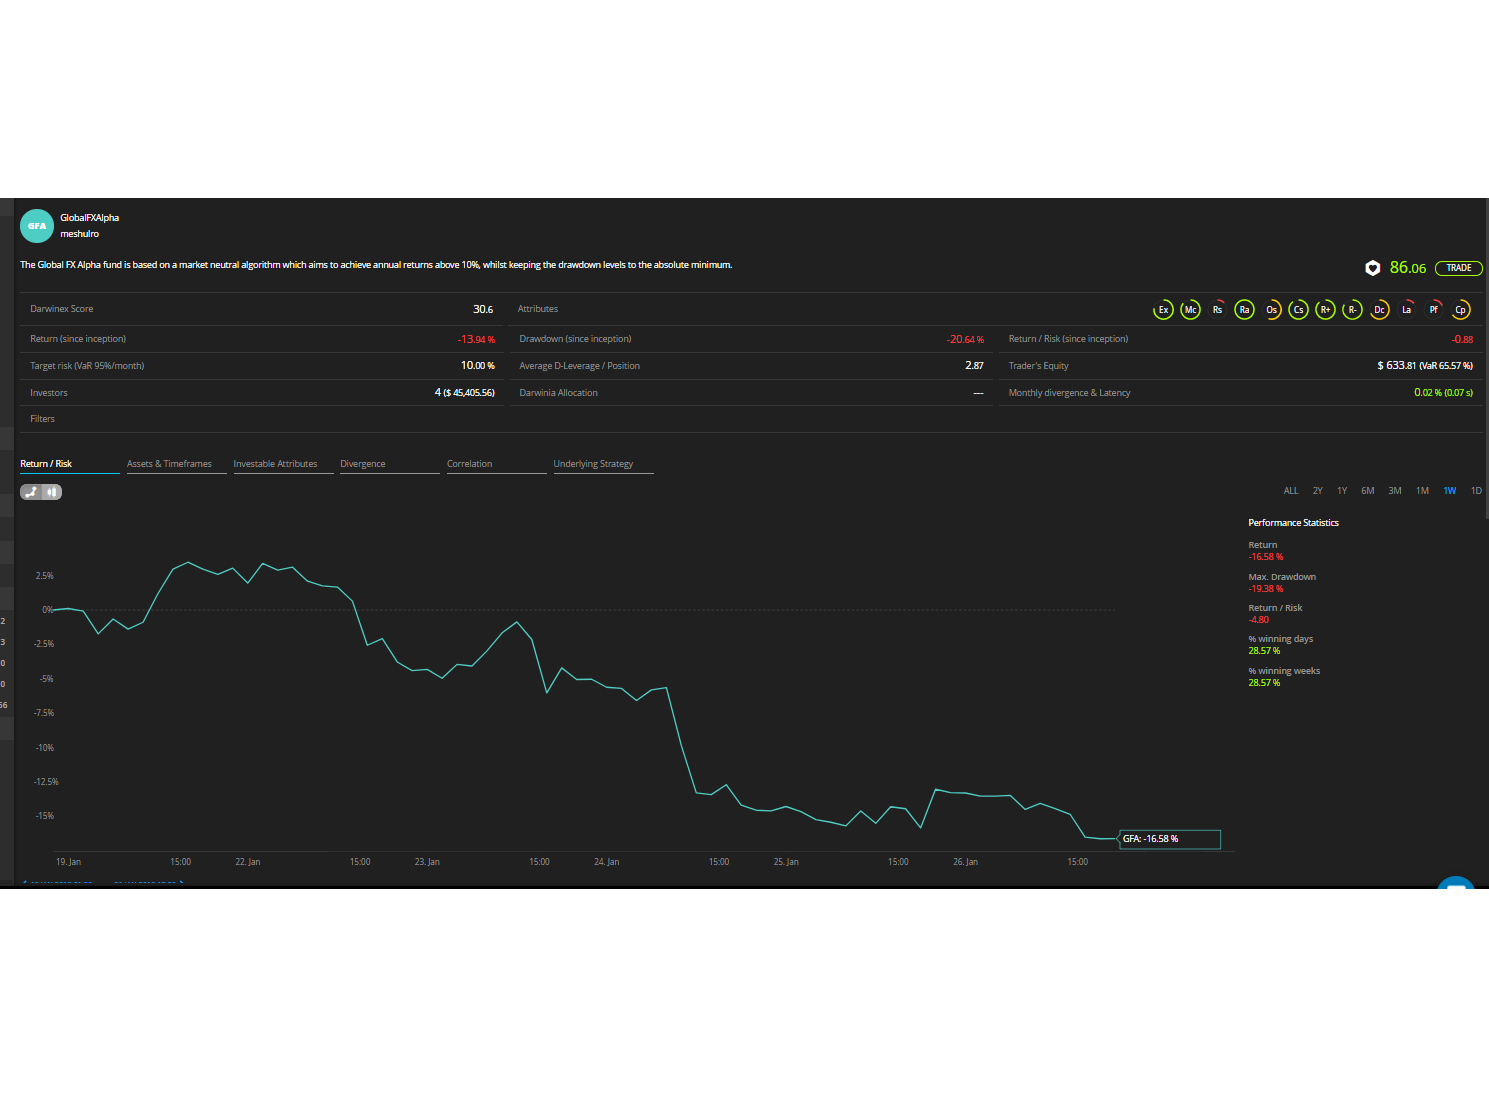
Task: Set chart range to 3M
Action: point(1395,491)
